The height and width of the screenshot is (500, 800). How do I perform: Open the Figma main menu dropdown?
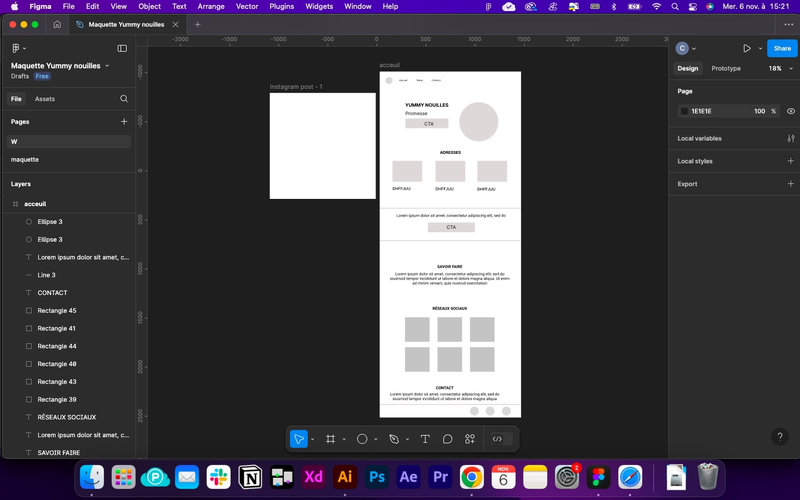tap(18, 48)
